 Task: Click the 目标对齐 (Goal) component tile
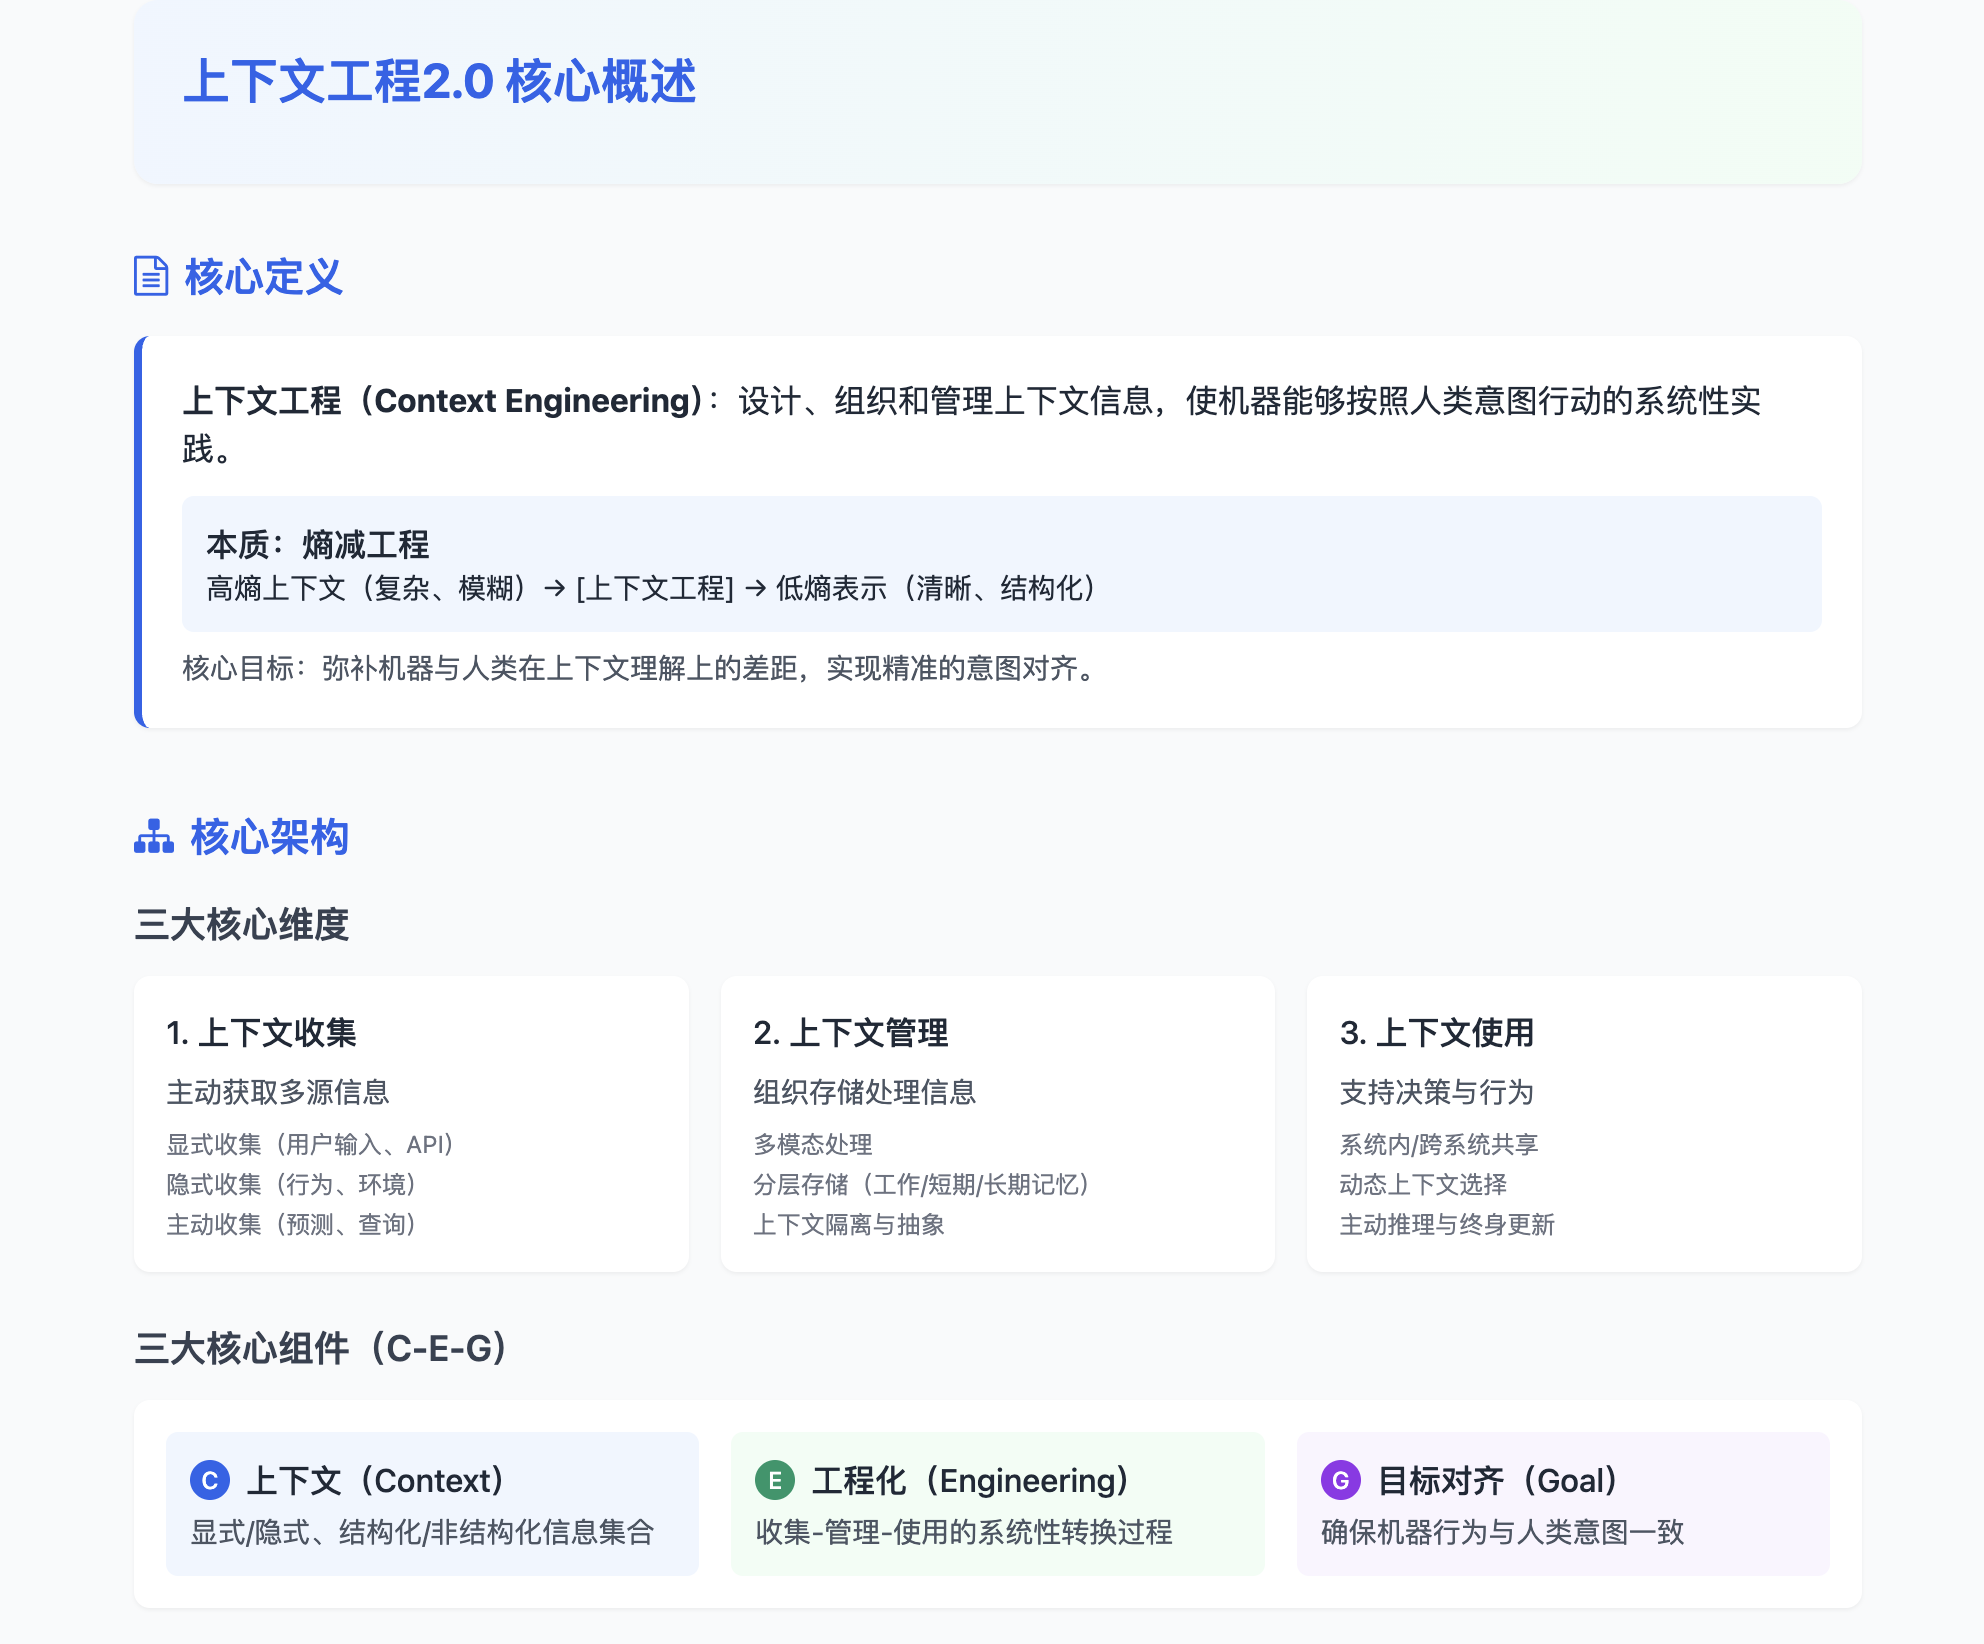coord(1563,1504)
